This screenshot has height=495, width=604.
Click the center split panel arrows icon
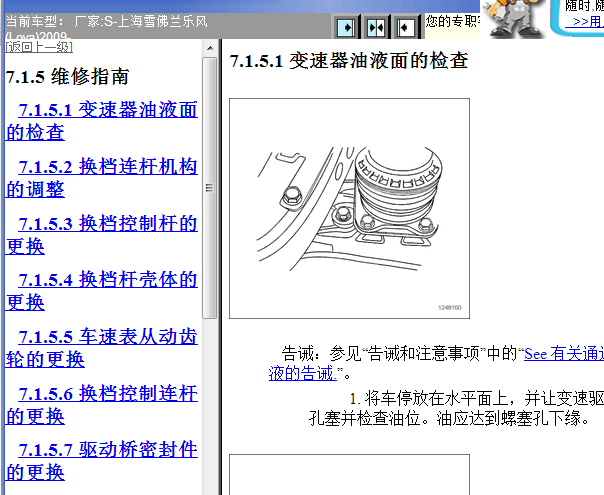(x=376, y=27)
